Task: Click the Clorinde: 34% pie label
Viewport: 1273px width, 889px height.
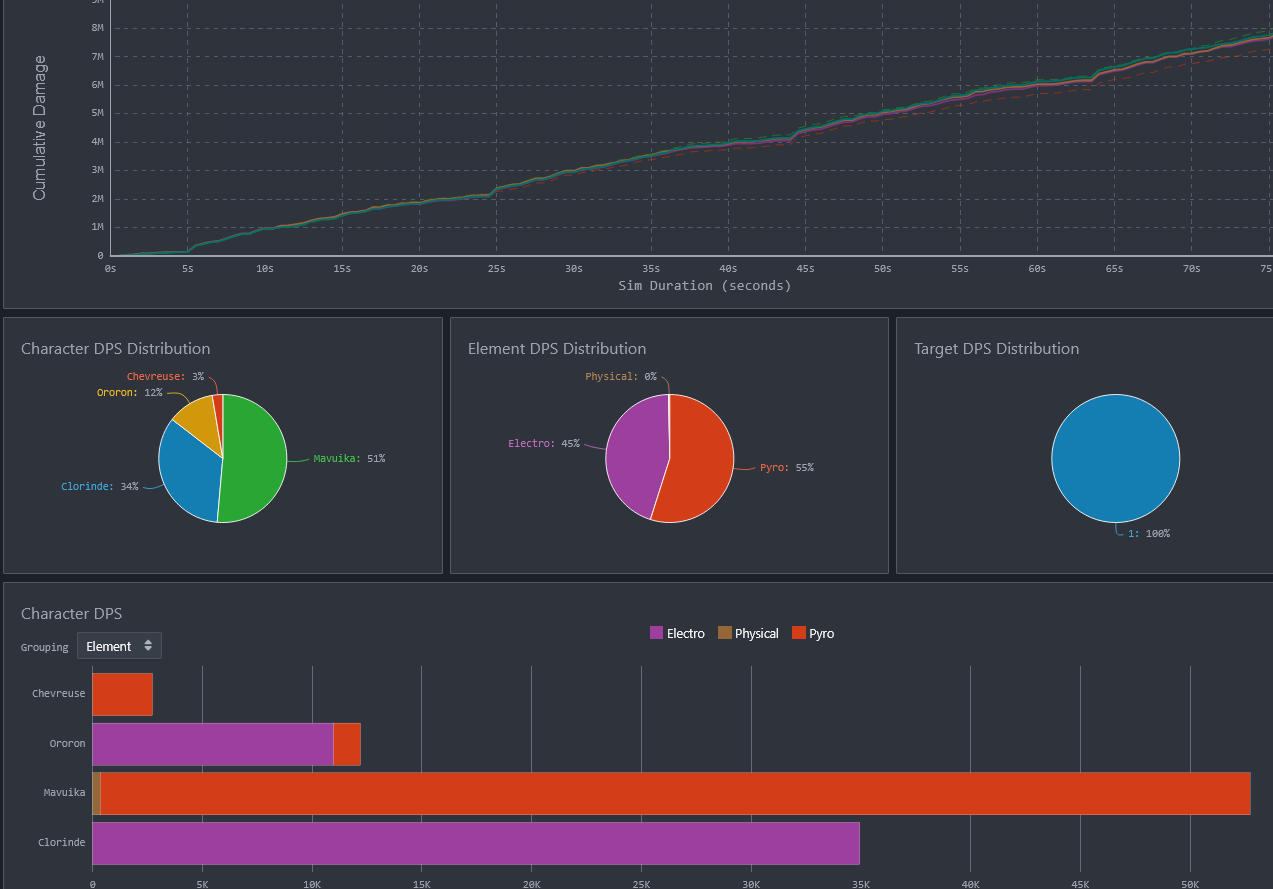Action: coord(100,487)
